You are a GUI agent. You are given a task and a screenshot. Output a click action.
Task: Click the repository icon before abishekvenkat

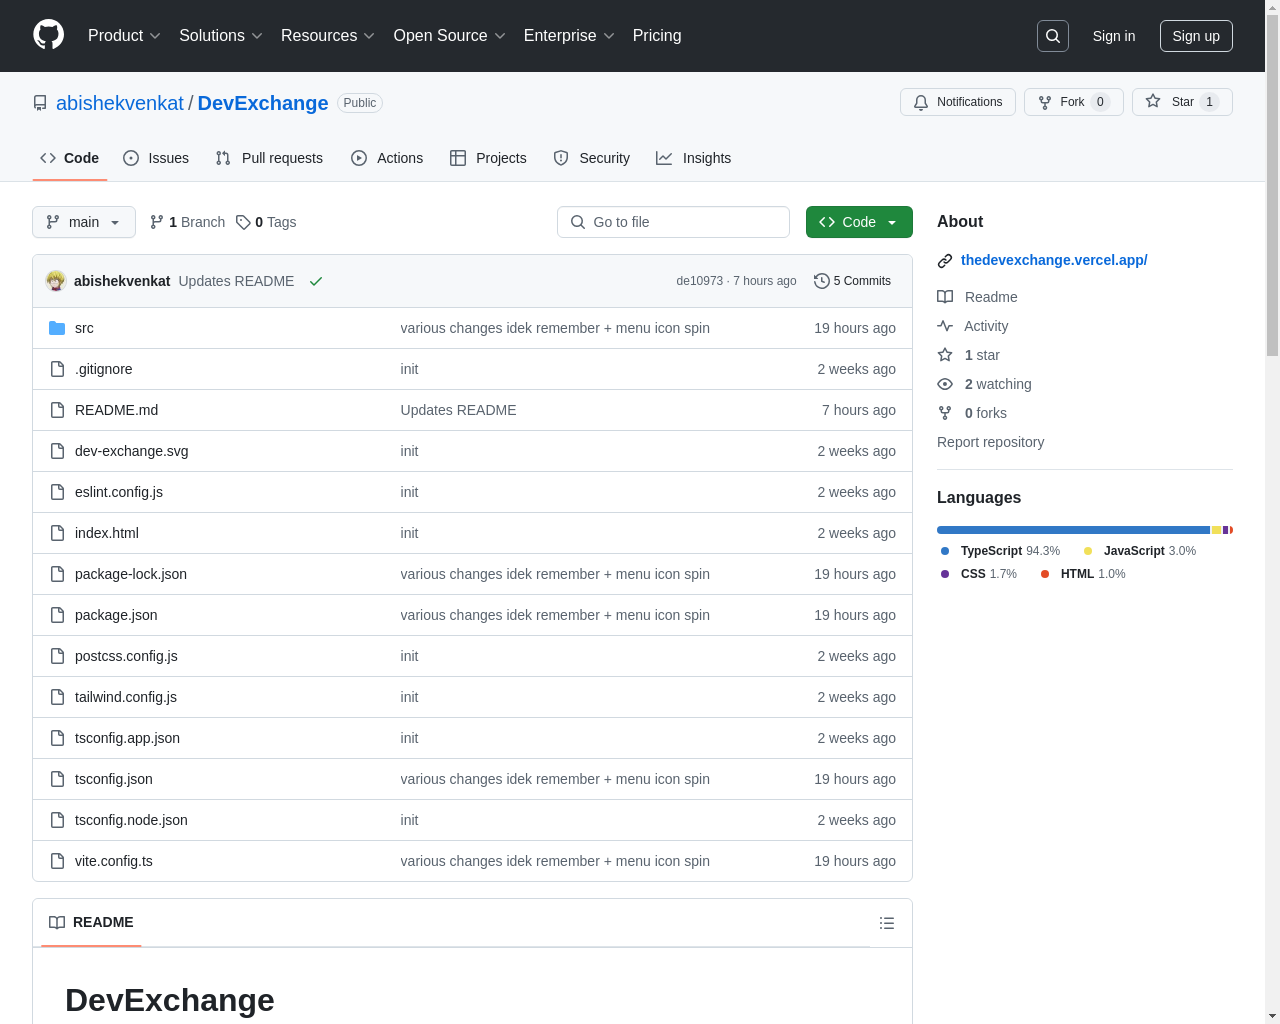pos(40,103)
